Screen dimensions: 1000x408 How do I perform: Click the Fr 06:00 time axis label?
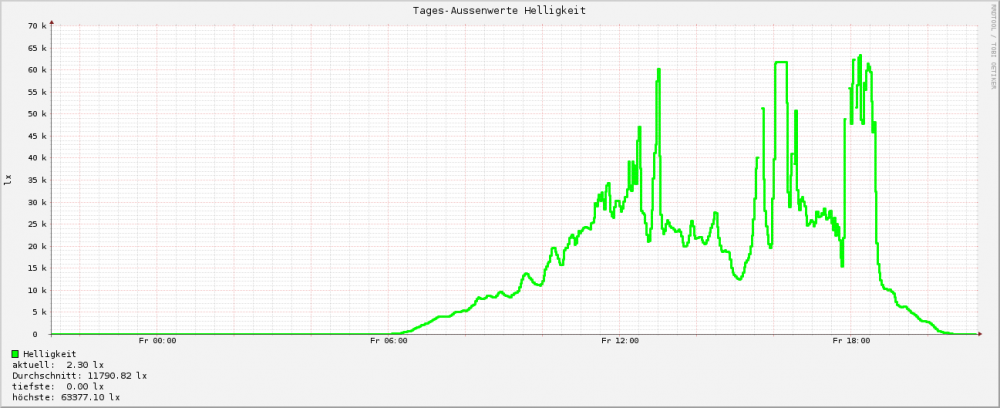(x=388, y=341)
